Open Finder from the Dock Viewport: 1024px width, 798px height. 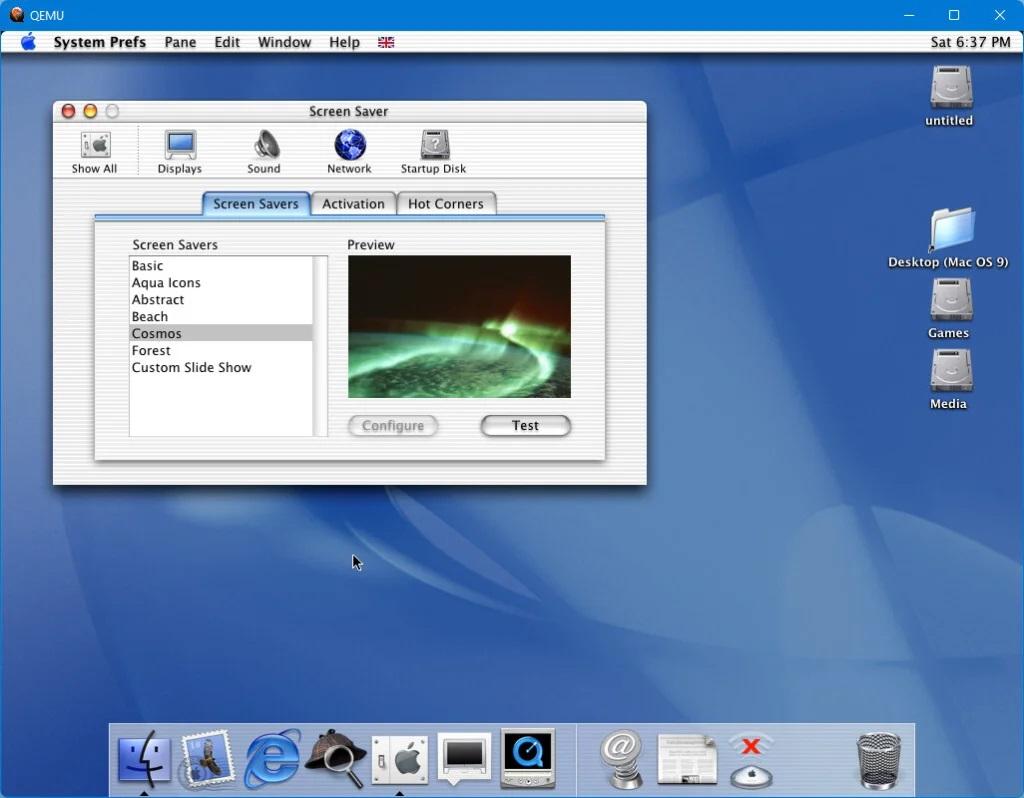[x=144, y=759]
